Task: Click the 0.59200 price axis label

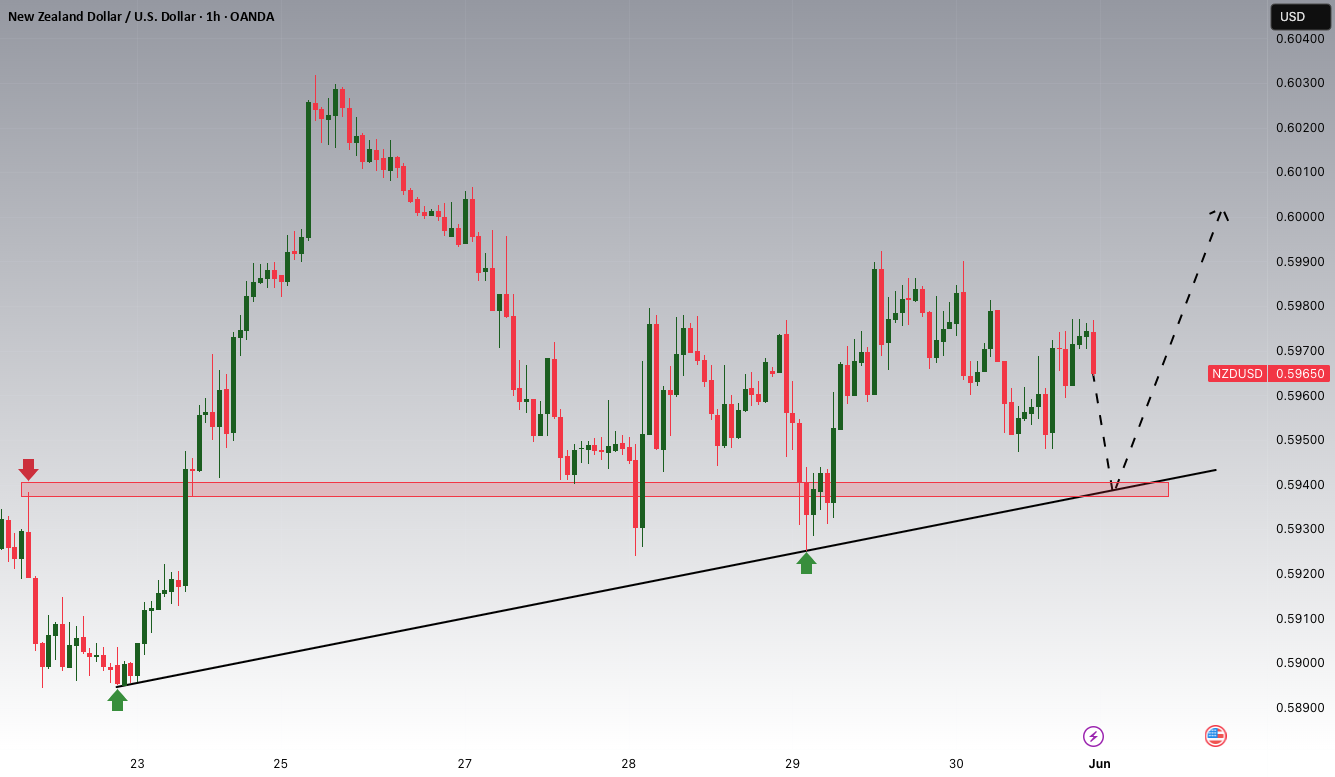Action: 1300,574
